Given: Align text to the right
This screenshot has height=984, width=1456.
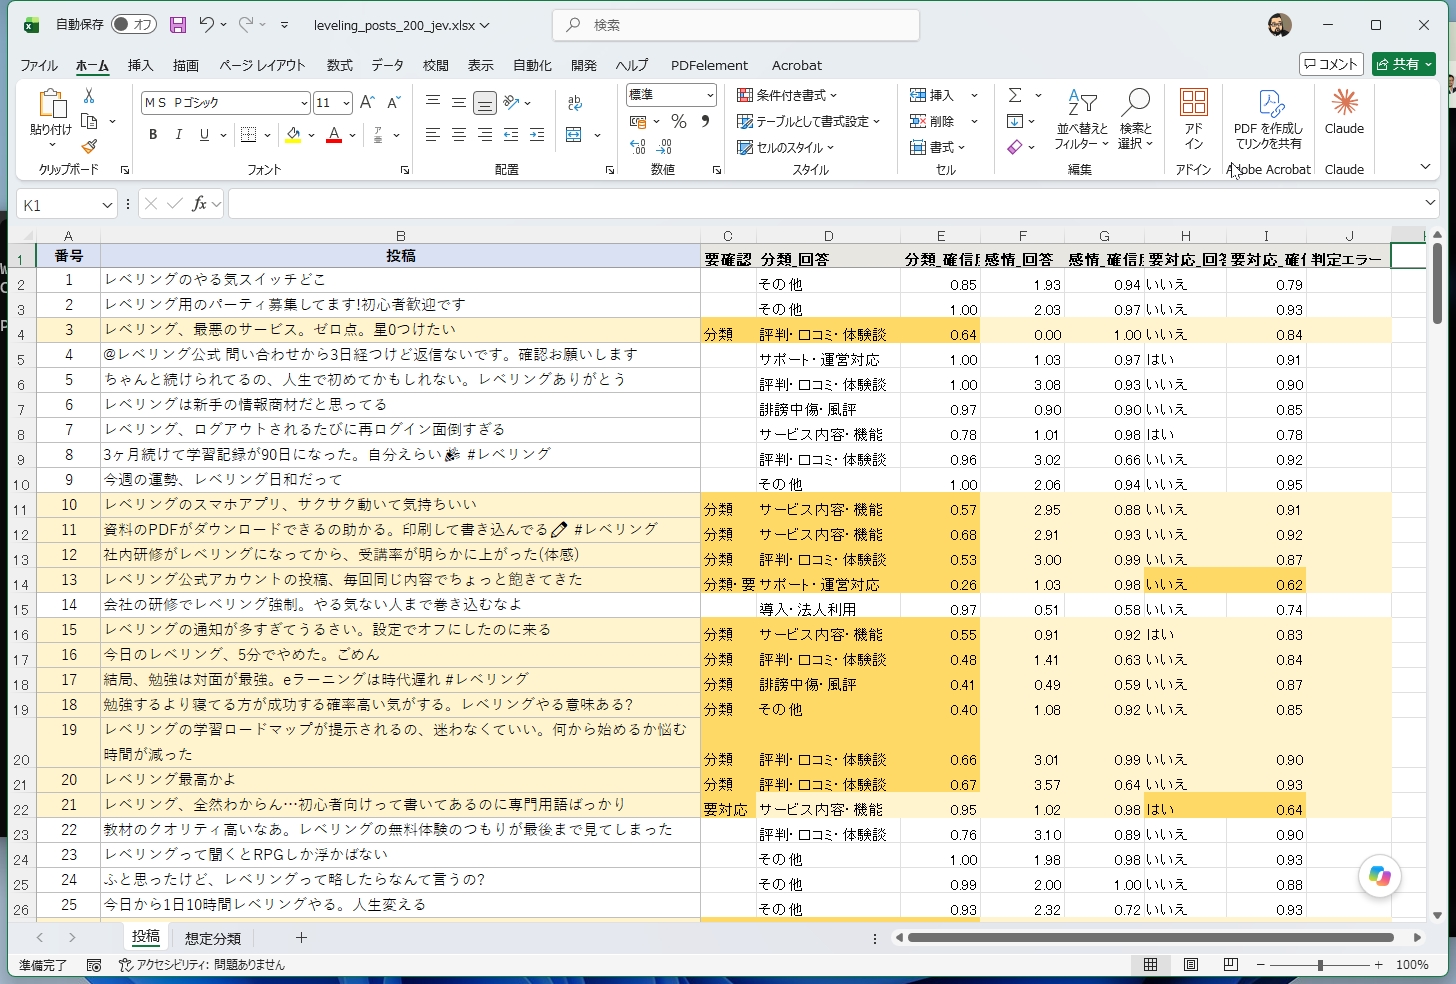Looking at the screenshot, I should tap(484, 134).
